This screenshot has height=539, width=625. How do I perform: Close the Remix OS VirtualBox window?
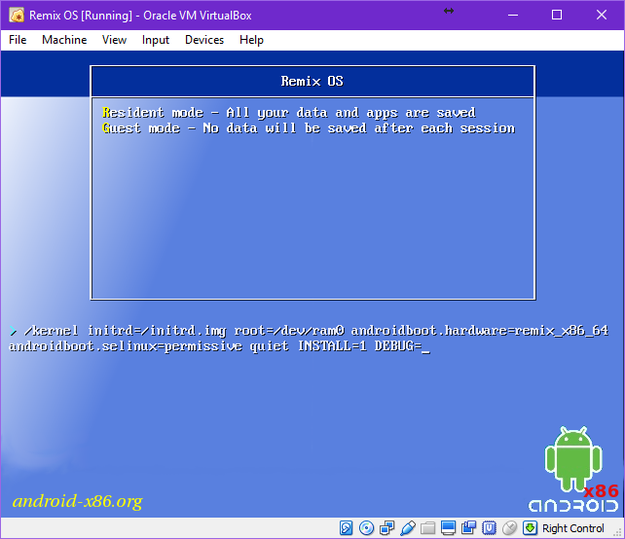tap(601, 15)
